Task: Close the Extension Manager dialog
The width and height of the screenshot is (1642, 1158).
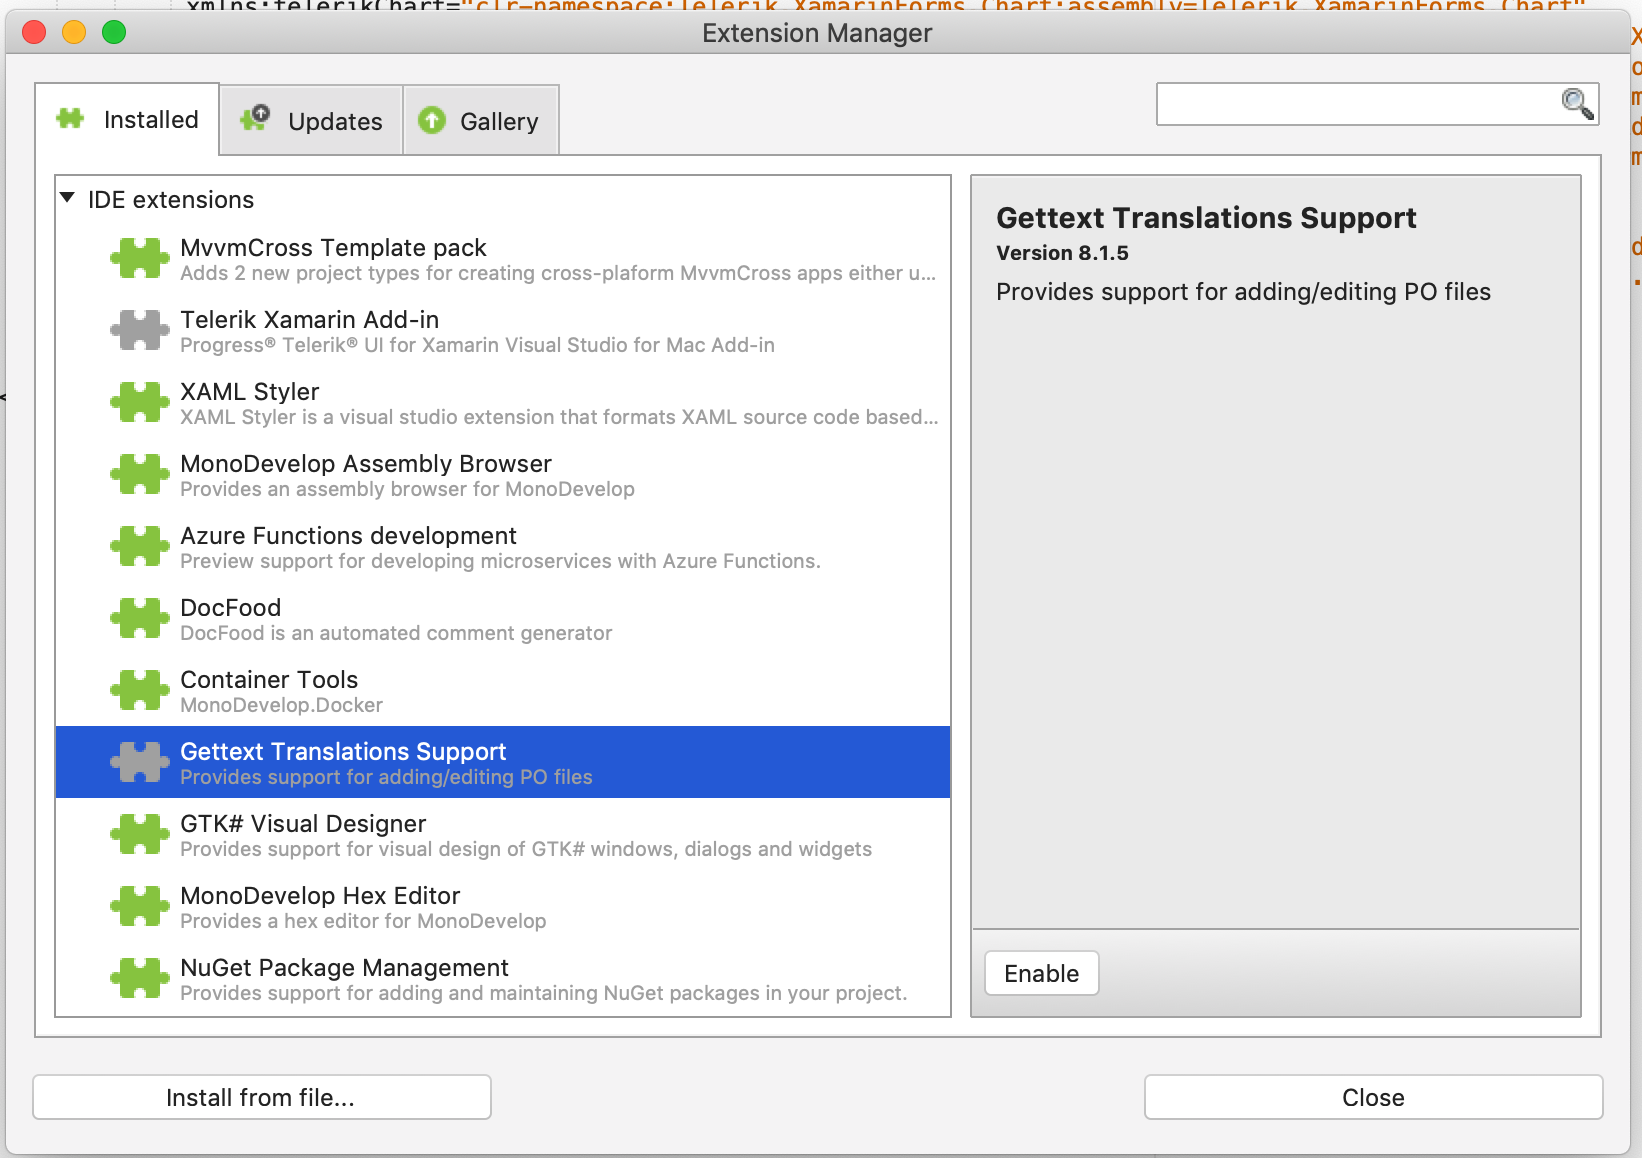Action: pyautogui.click(x=1373, y=1097)
